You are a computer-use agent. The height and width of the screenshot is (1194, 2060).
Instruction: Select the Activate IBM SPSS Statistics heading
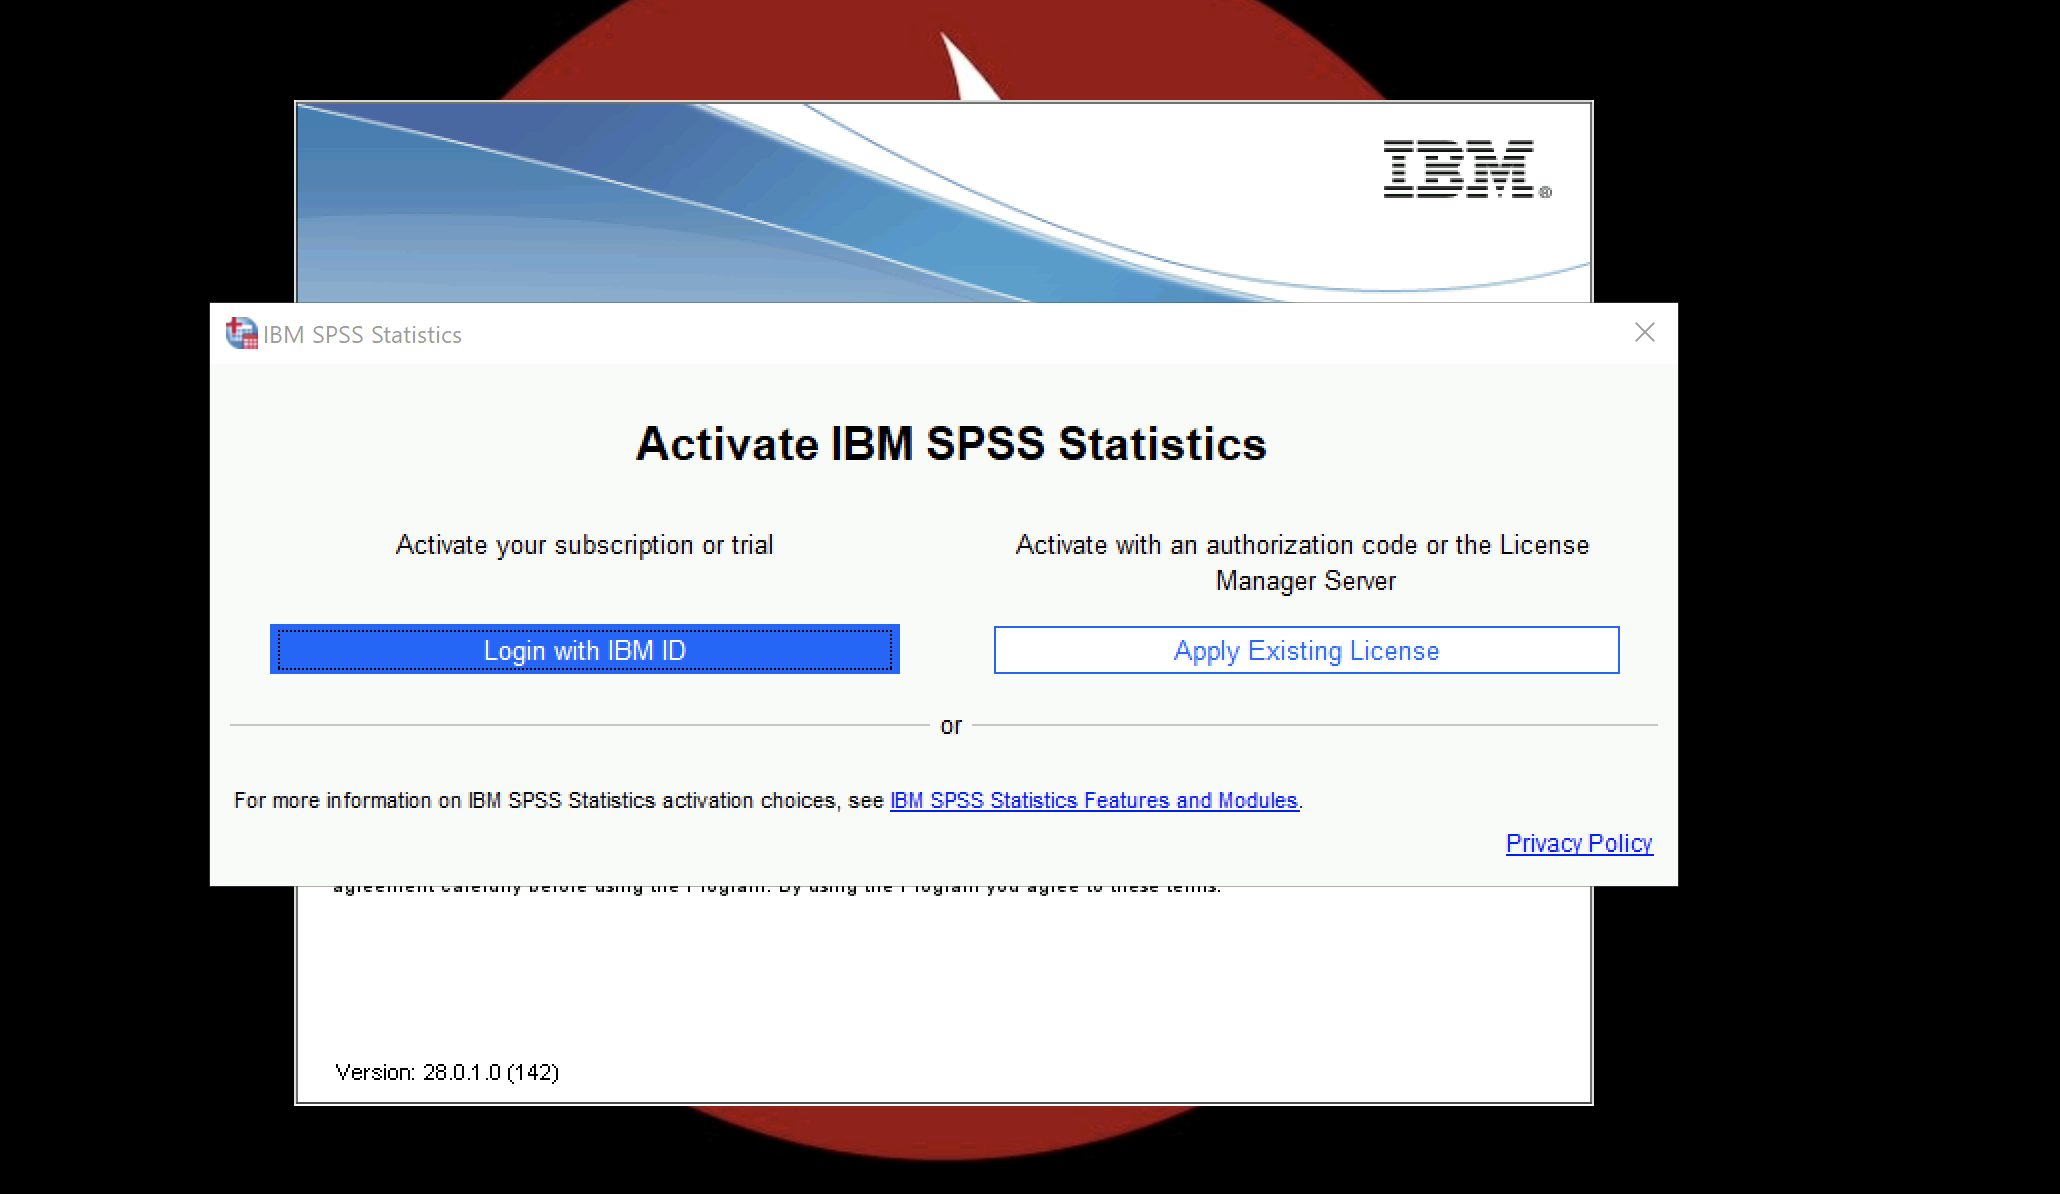click(x=951, y=444)
